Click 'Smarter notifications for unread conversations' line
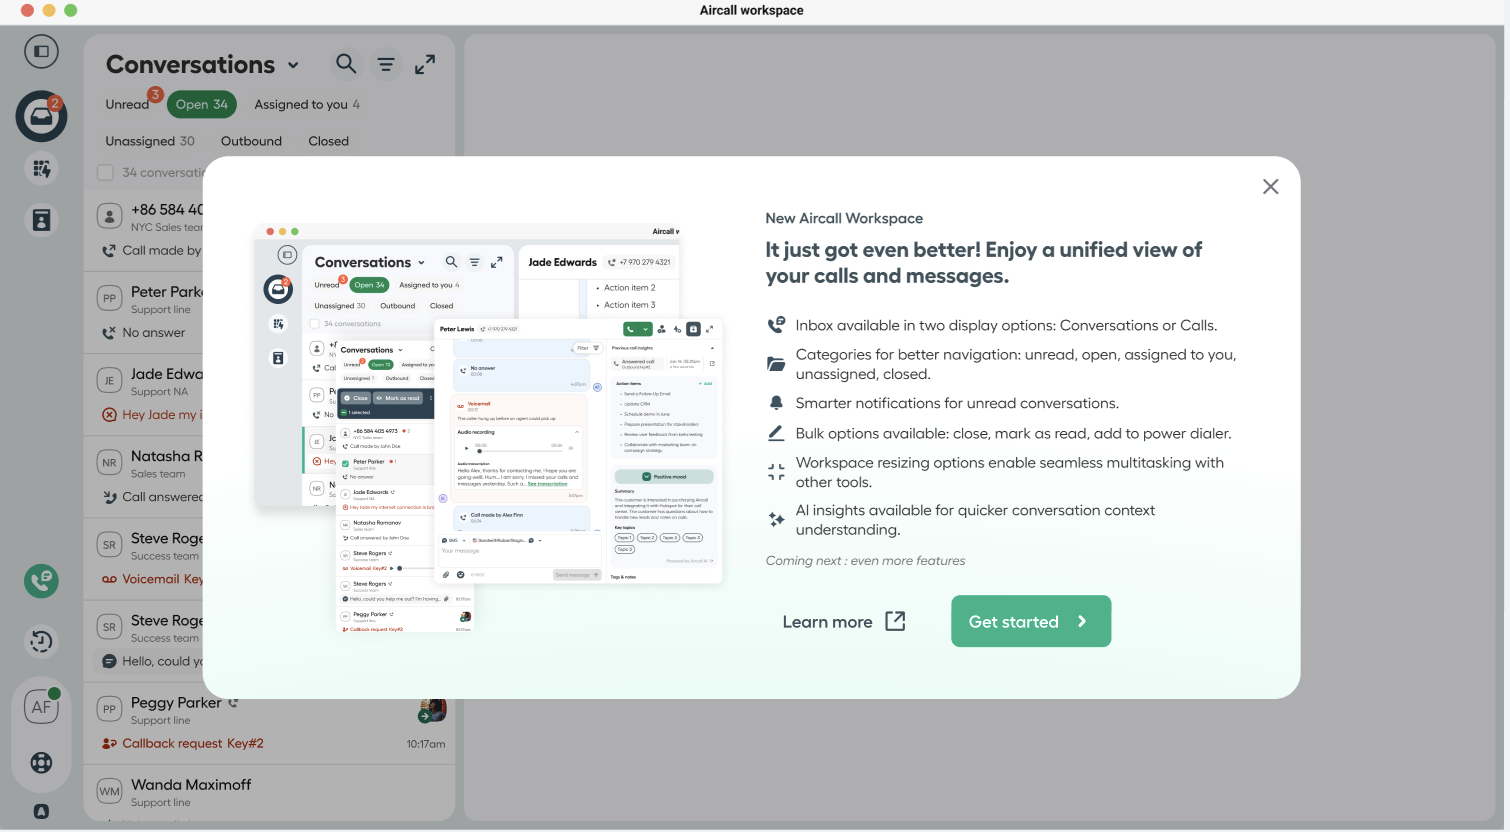The width and height of the screenshot is (1510, 832). (957, 403)
